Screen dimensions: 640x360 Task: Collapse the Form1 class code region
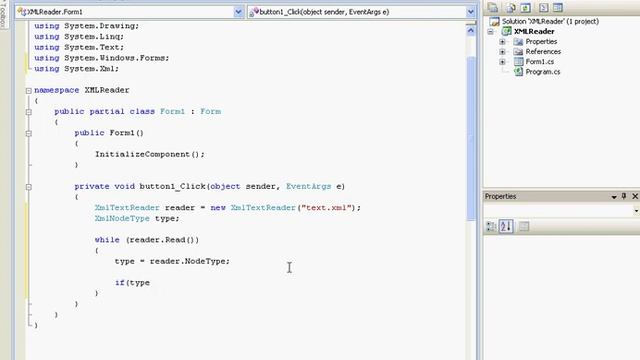pyautogui.click(x=29, y=112)
